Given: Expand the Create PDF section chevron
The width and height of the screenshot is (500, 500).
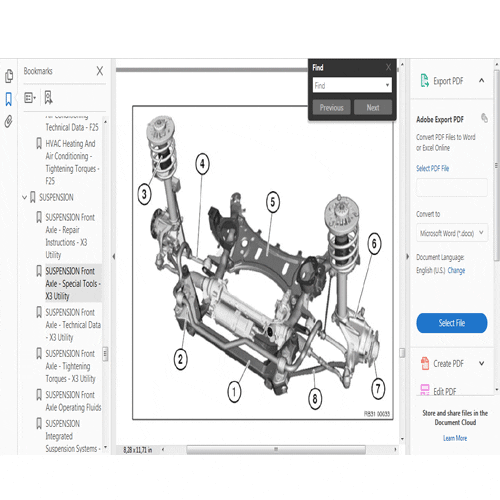Looking at the screenshot, I should click(482, 363).
